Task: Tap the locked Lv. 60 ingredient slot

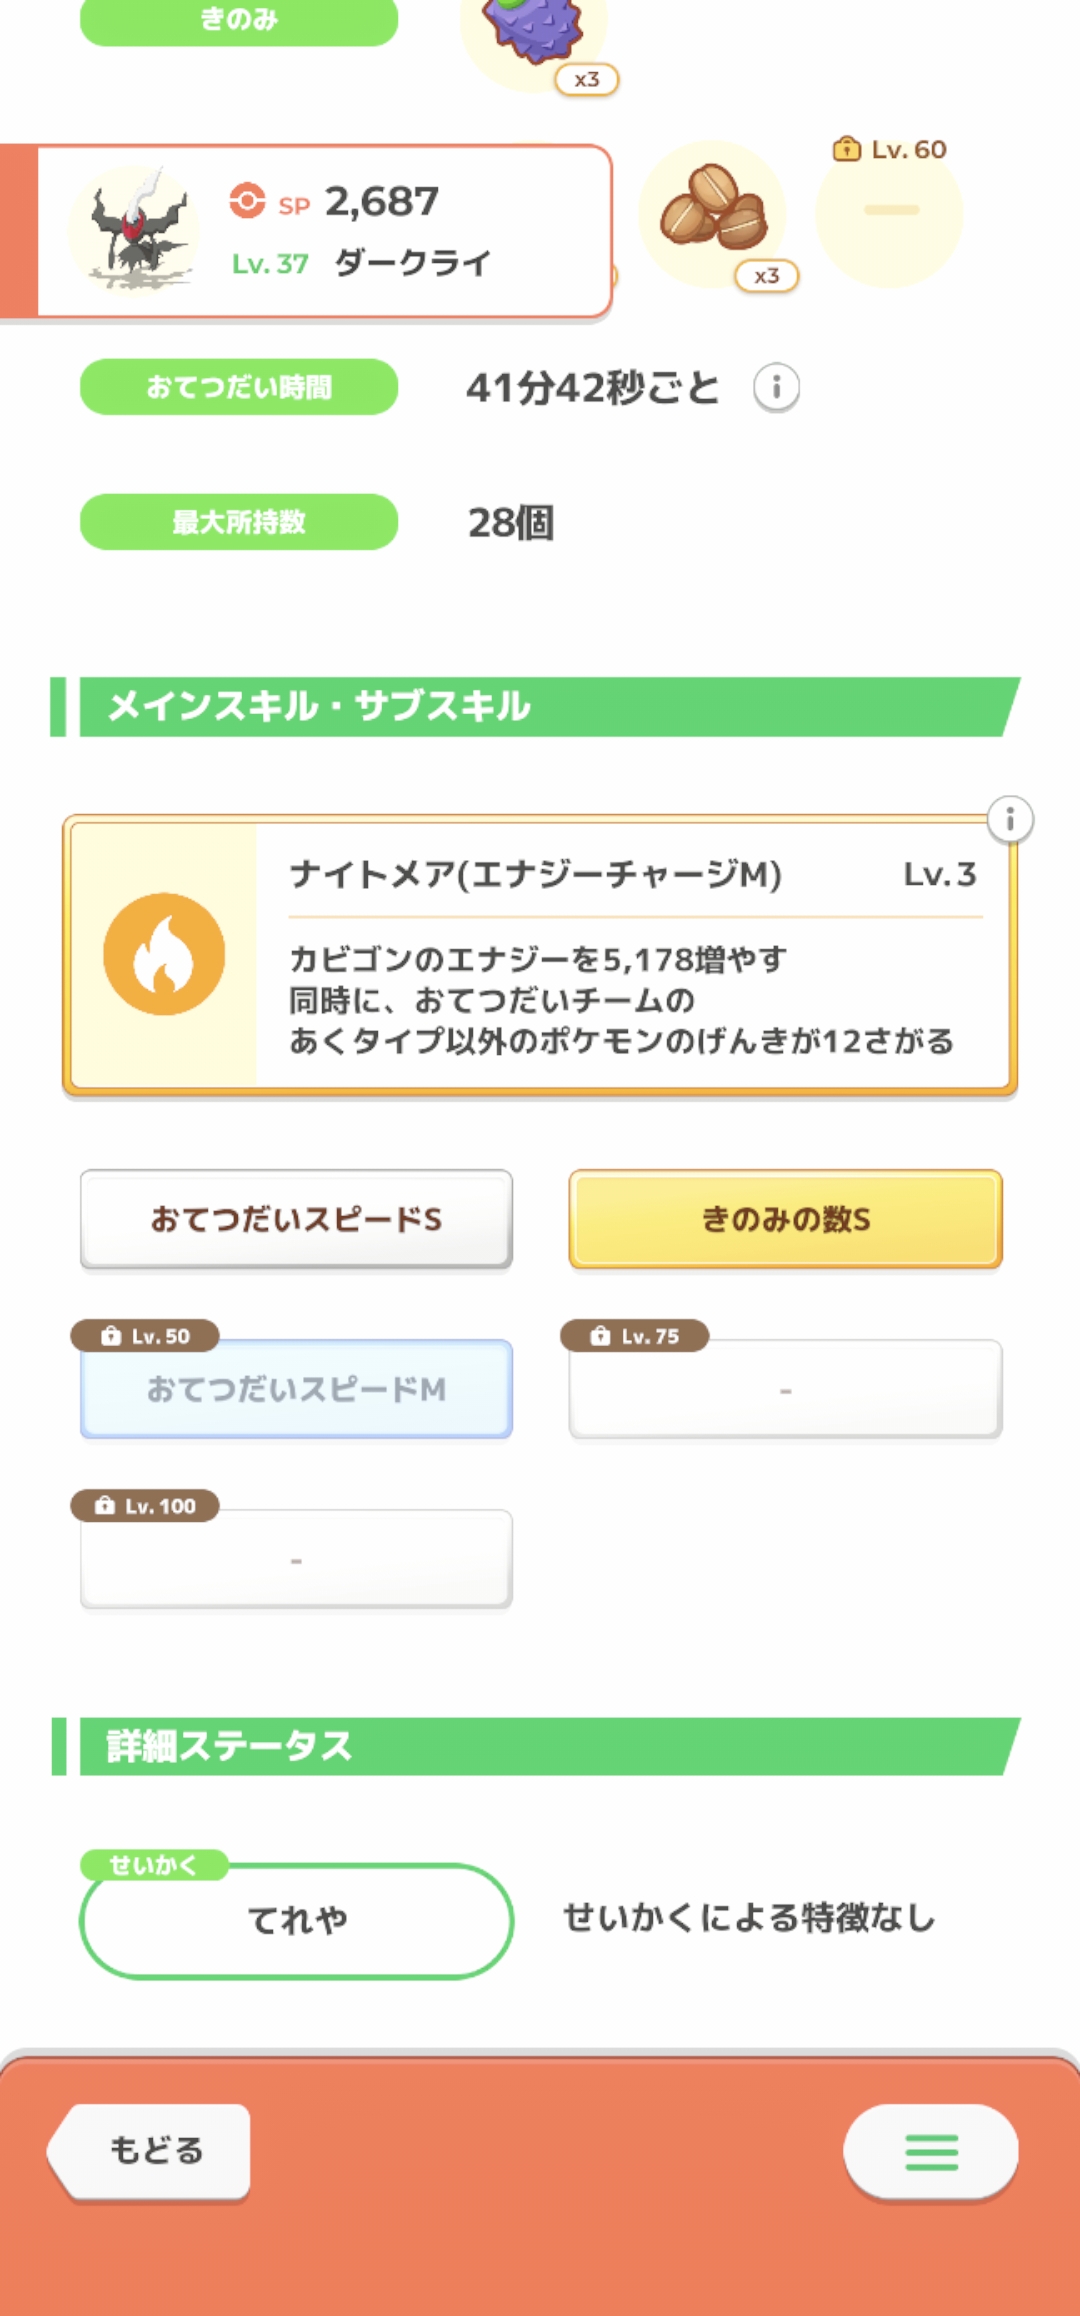Action: click(889, 212)
